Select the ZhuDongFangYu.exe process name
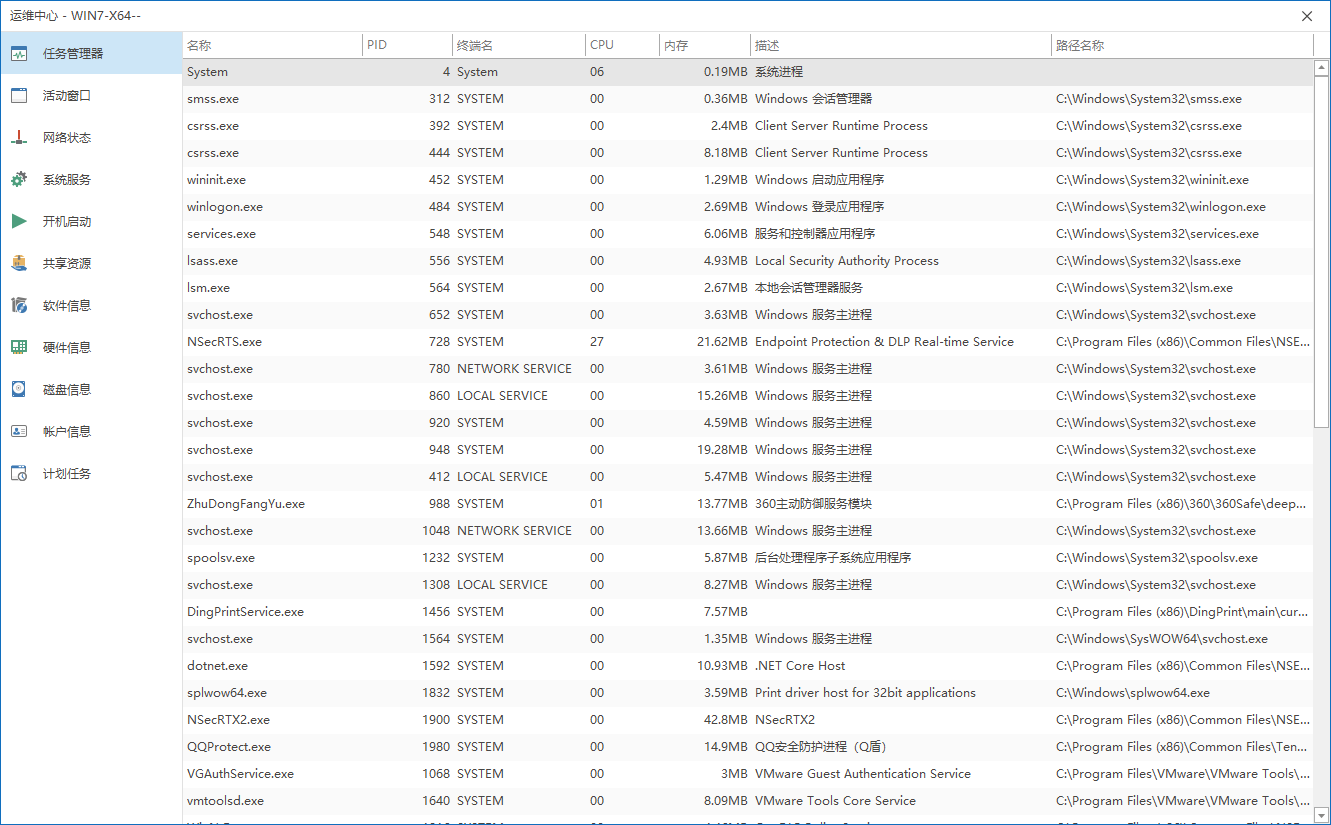The width and height of the screenshot is (1331, 825). click(x=246, y=504)
